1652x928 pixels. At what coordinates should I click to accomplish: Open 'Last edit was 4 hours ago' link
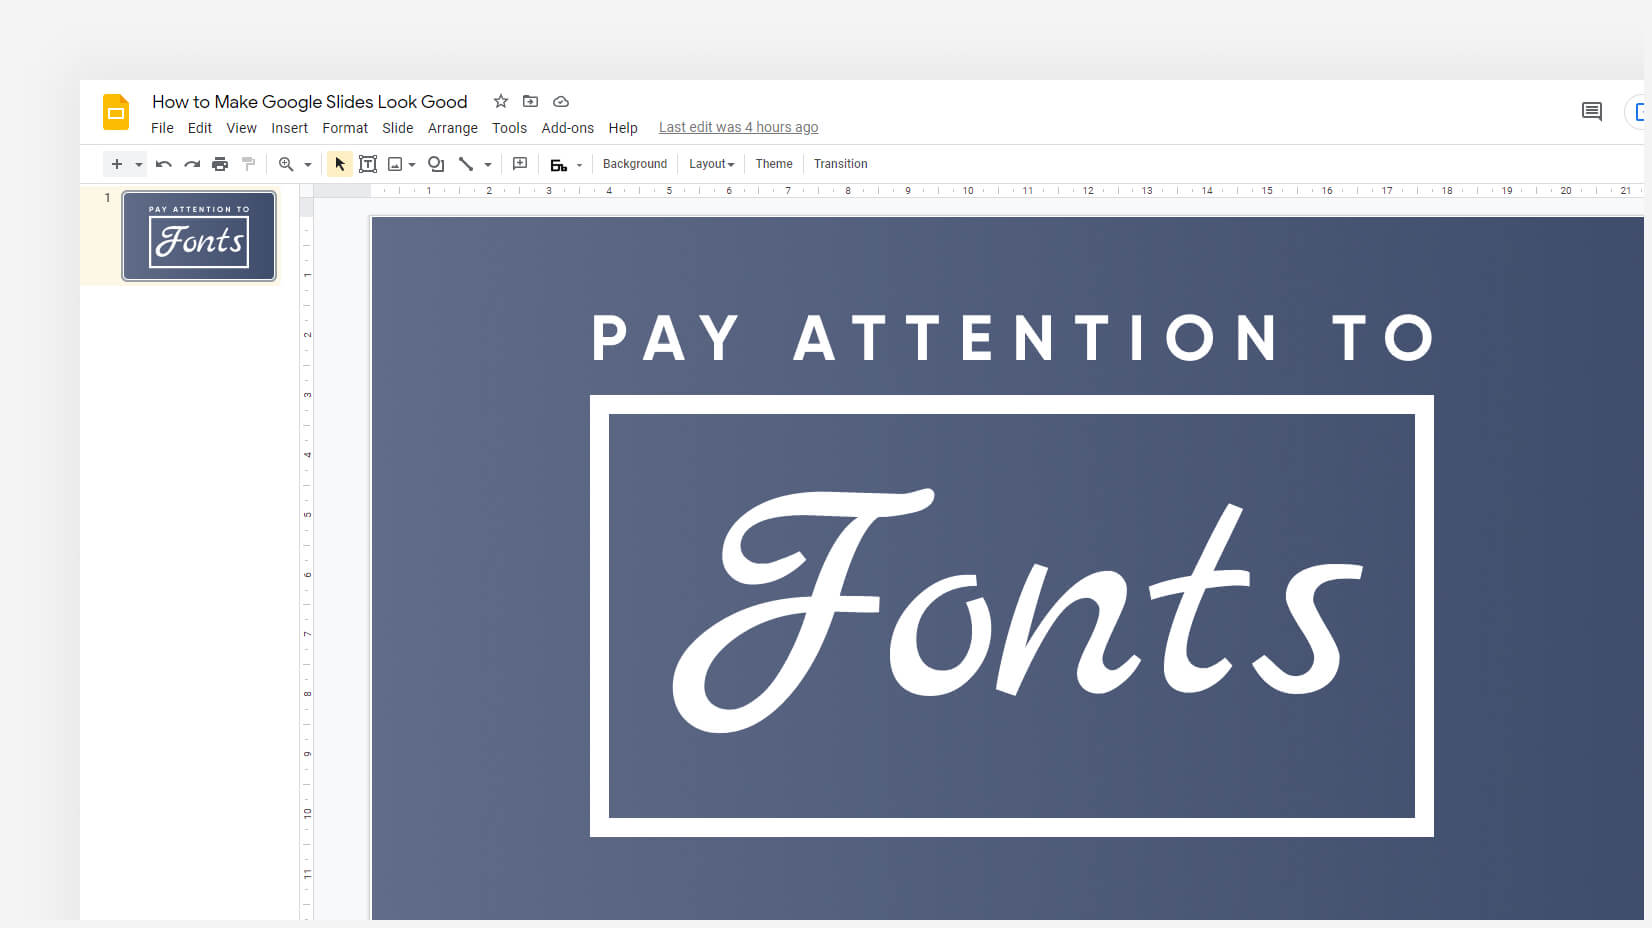point(738,127)
